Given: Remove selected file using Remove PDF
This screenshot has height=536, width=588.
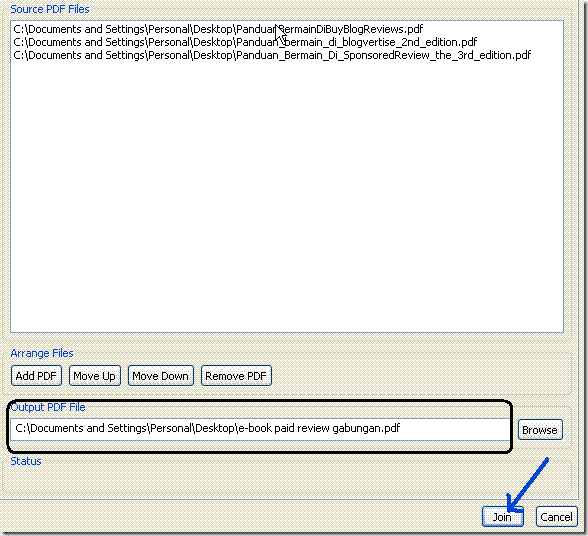Looking at the screenshot, I should pos(236,375).
